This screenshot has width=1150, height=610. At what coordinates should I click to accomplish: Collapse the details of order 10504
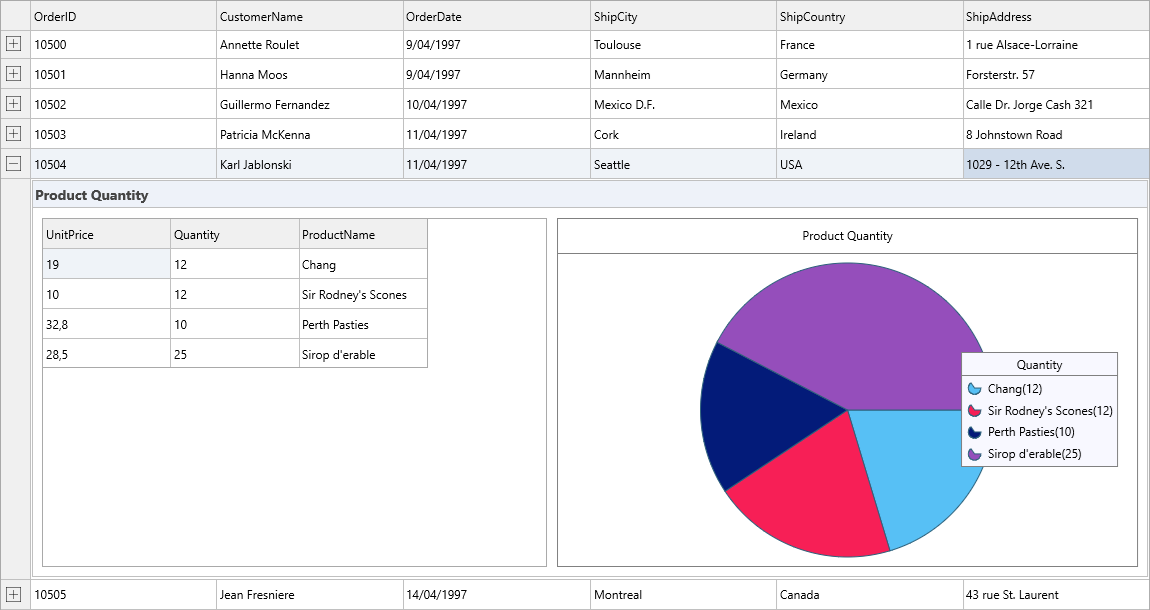15,163
